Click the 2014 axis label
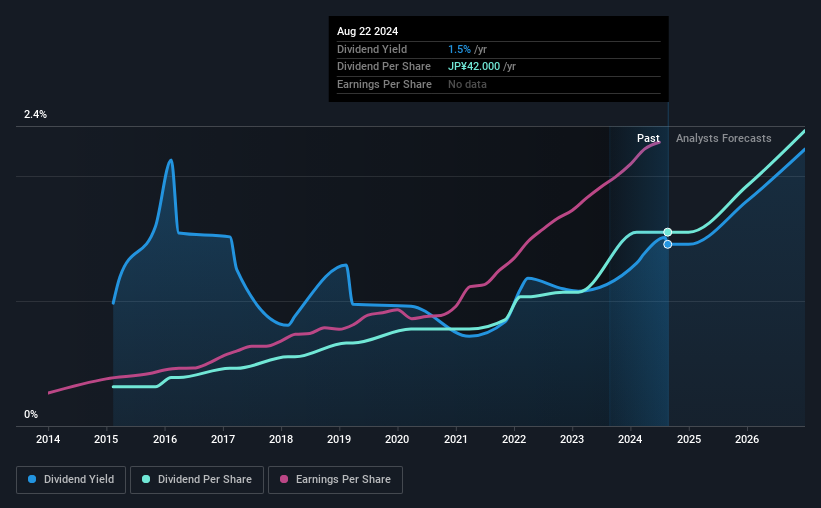 (x=48, y=439)
